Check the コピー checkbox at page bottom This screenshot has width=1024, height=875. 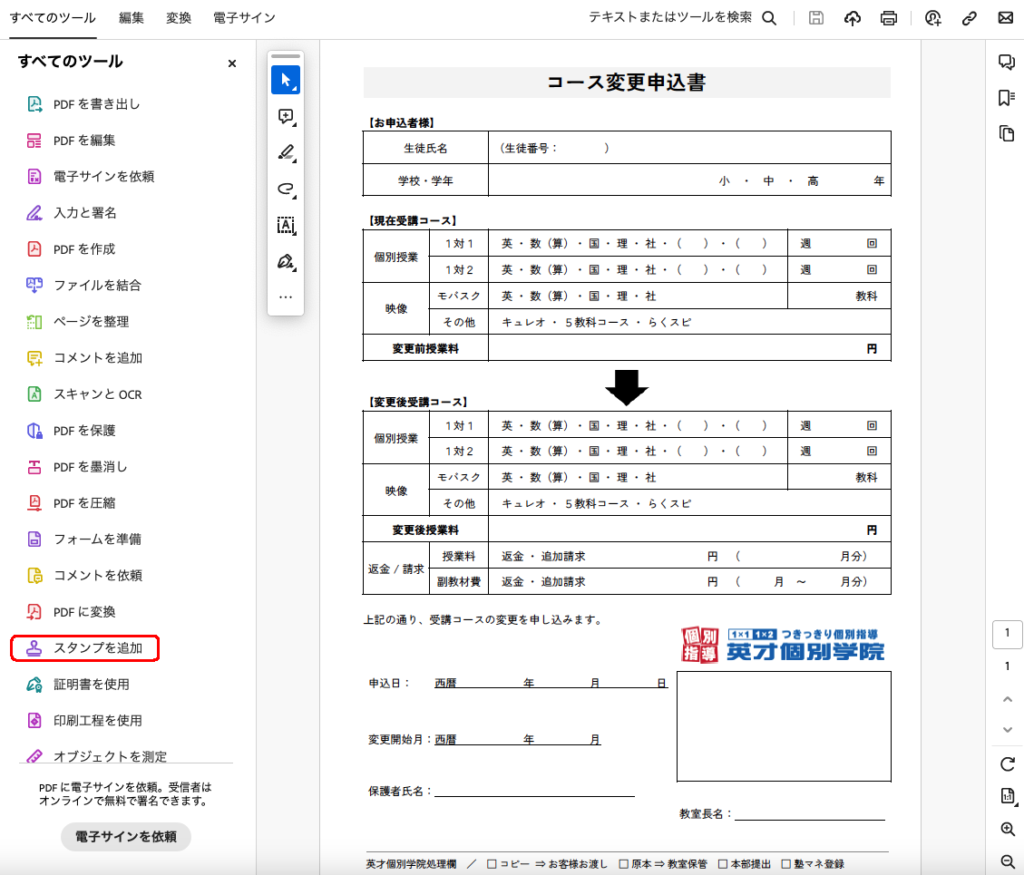492,864
